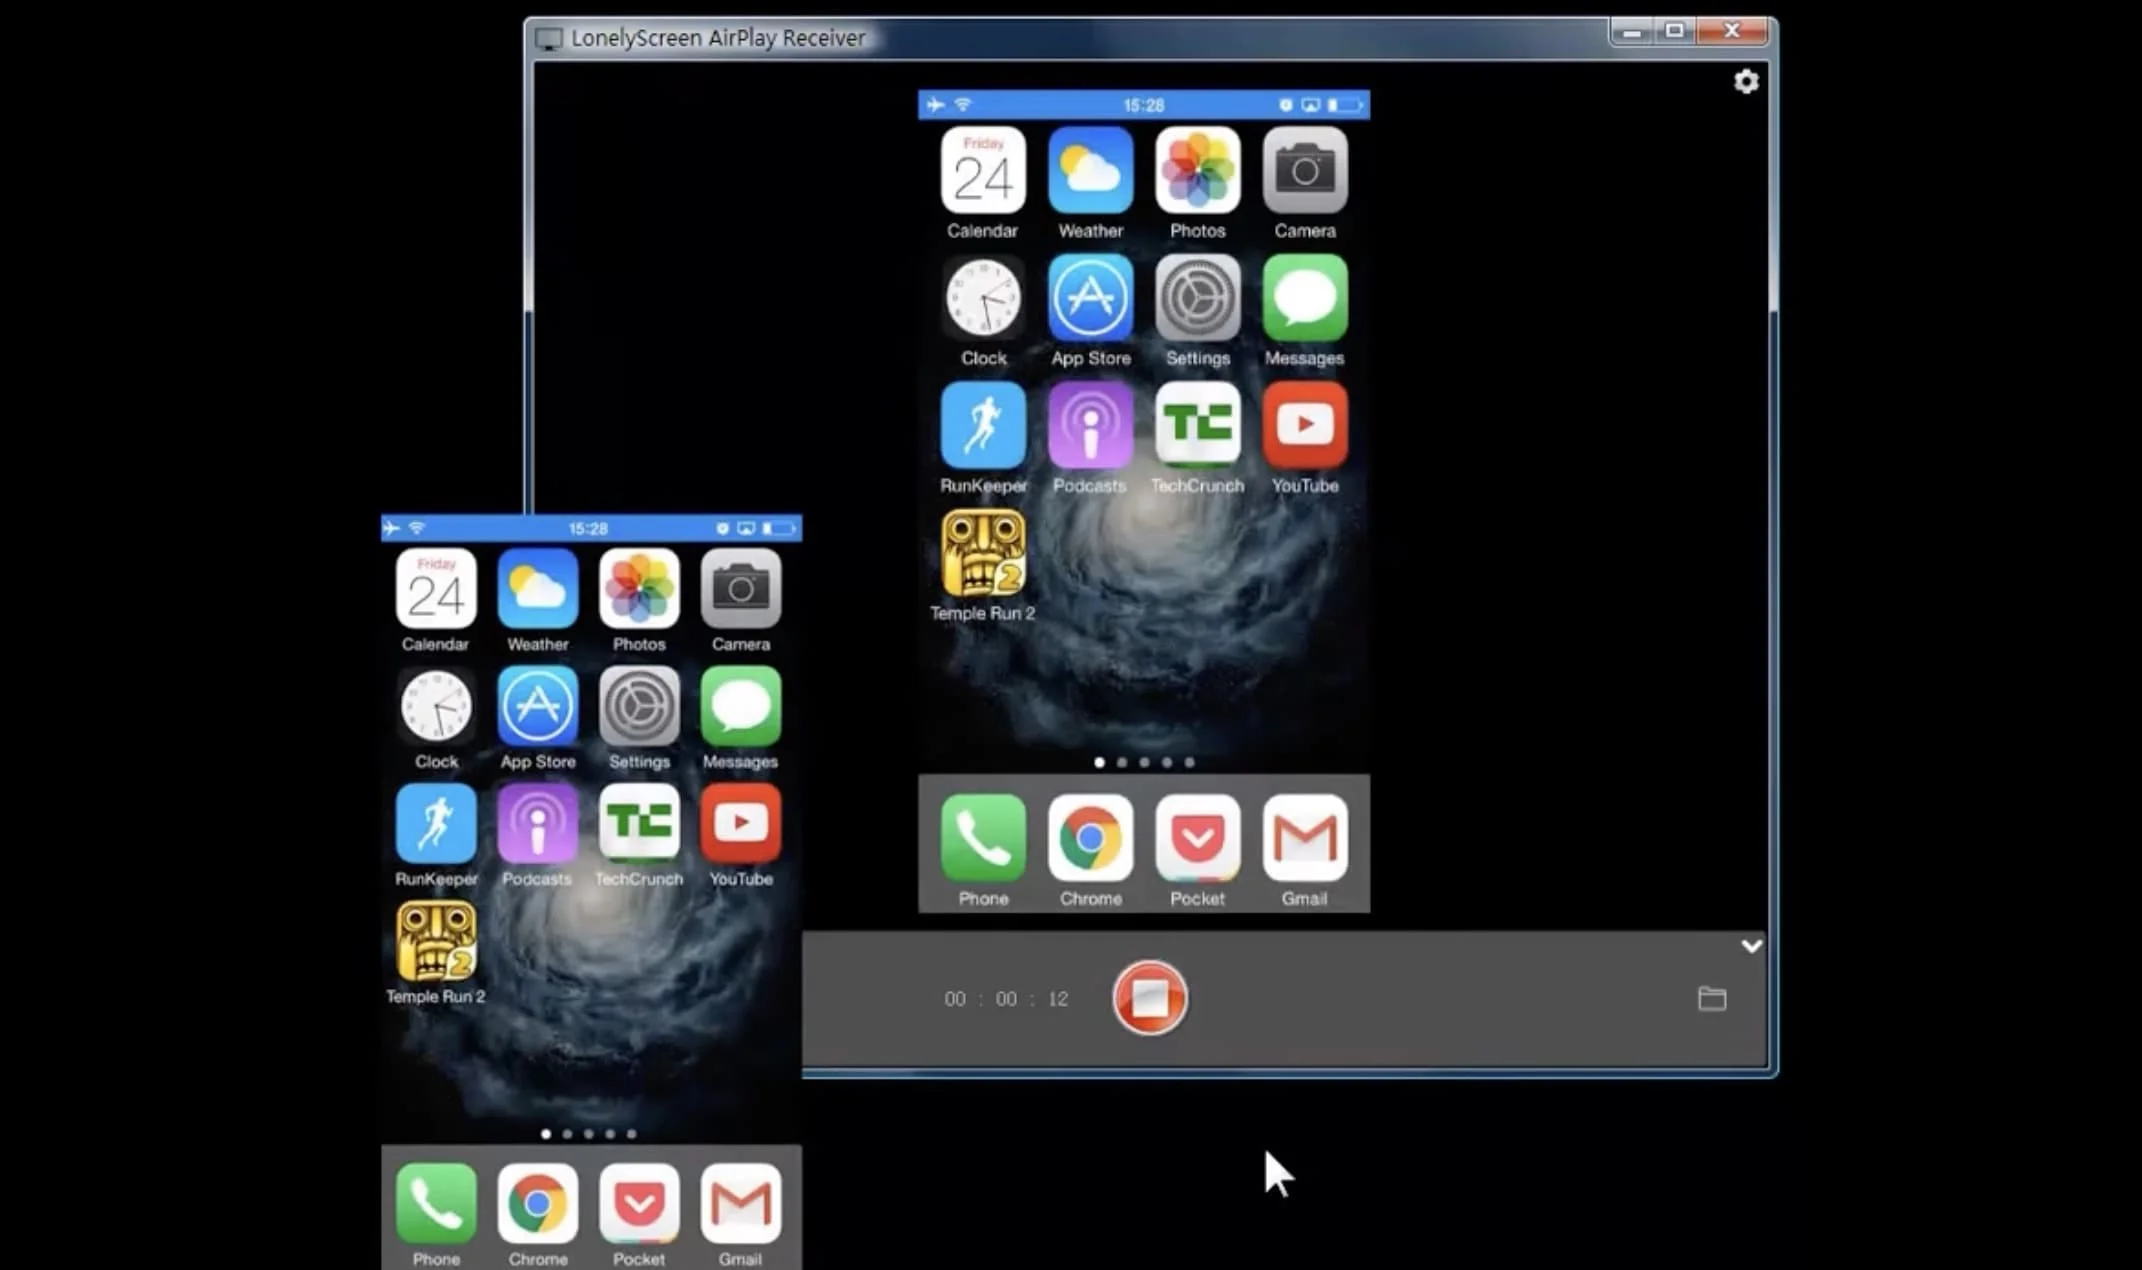Launch RunKeeper in LonelyScreen mirrored view
This screenshot has height=1270, width=2142.
[983, 425]
